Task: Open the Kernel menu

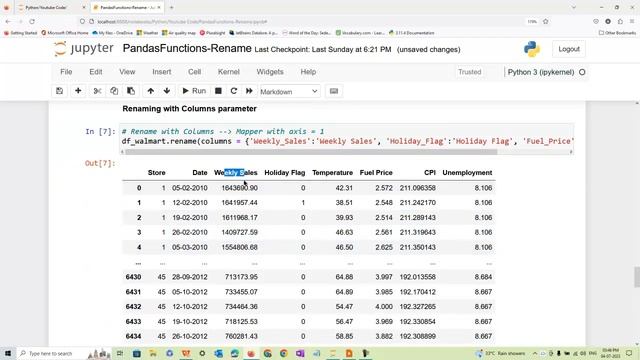Action: click(x=229, y=72)
